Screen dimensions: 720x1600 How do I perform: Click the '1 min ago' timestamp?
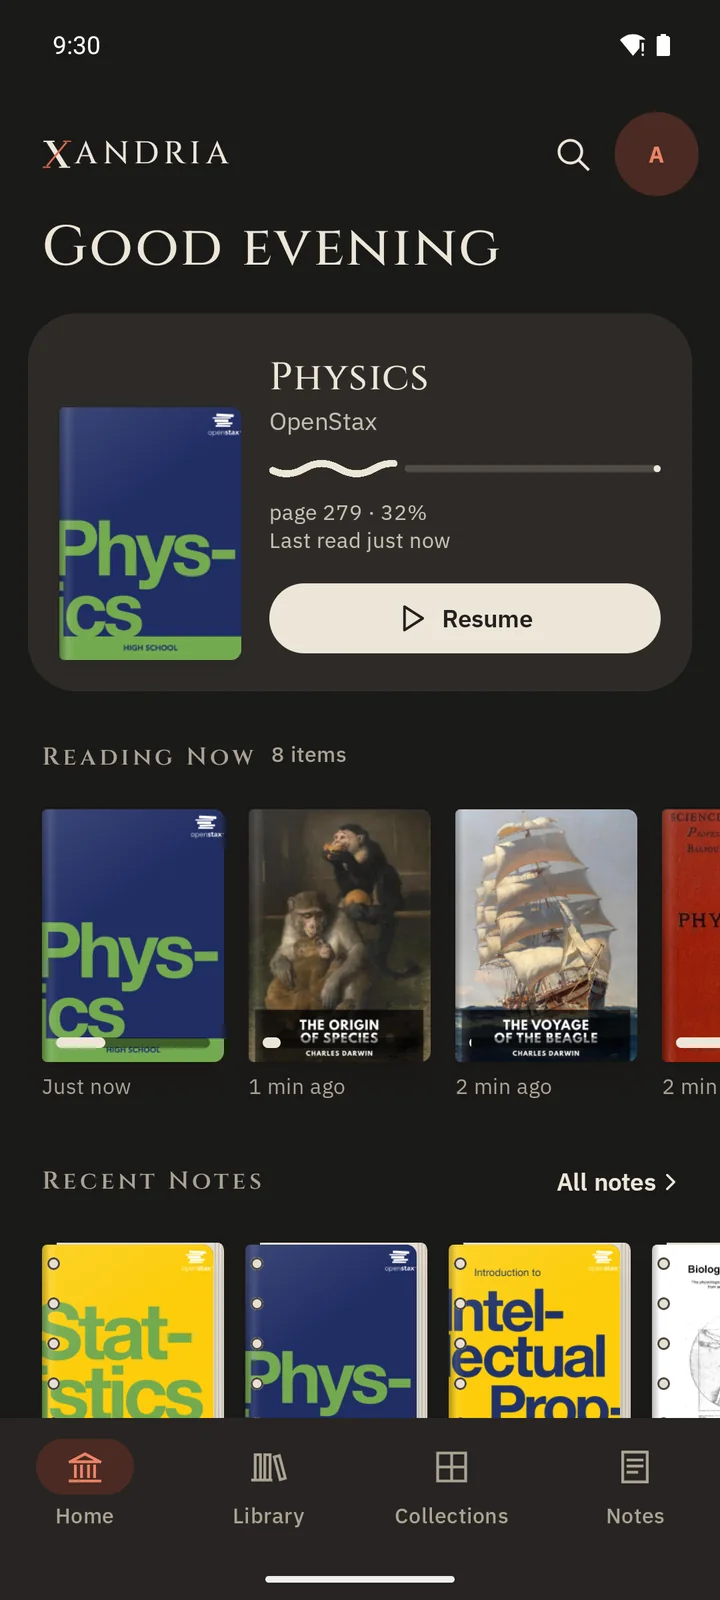point(297,1087)
